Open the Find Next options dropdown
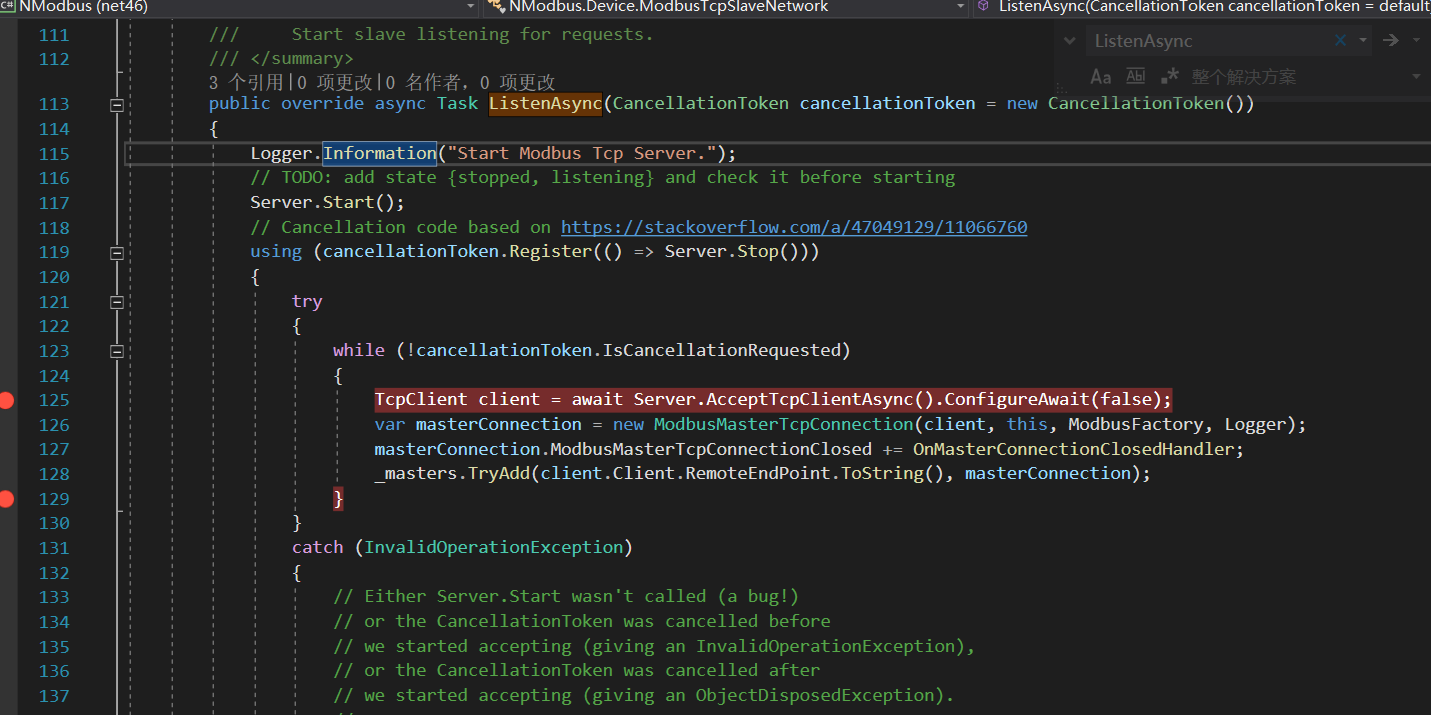The image size is (1431, 715). coord(1416,41)
